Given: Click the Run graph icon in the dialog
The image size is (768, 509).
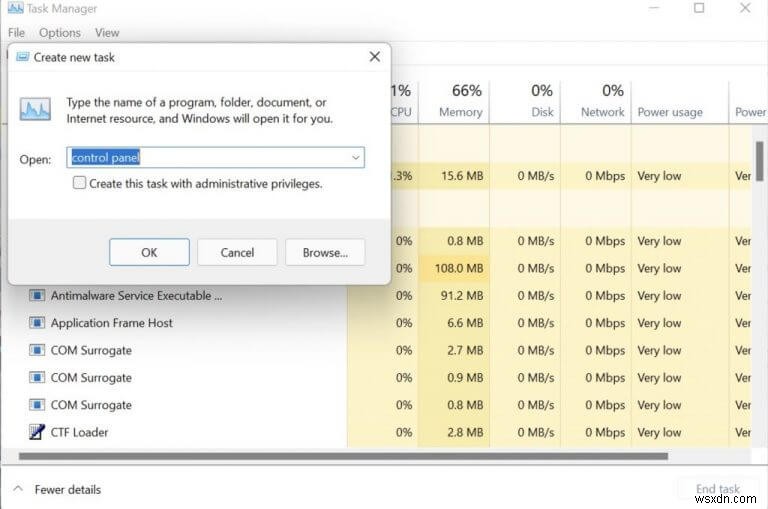Looking at the screenshot, I should [35, 109].
